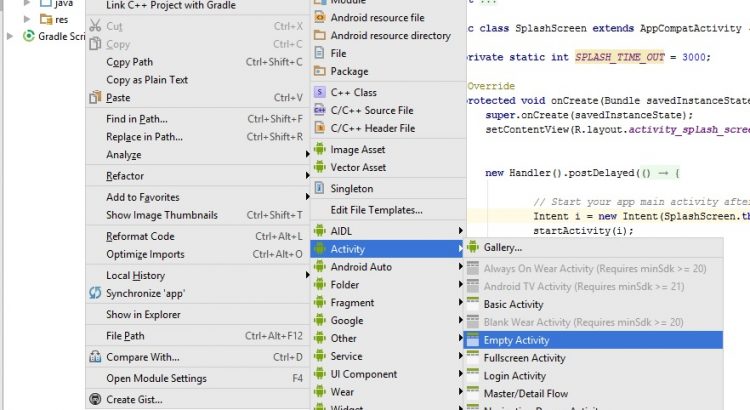
Task: Choose Open Module Settings
Action: [156, 378]
